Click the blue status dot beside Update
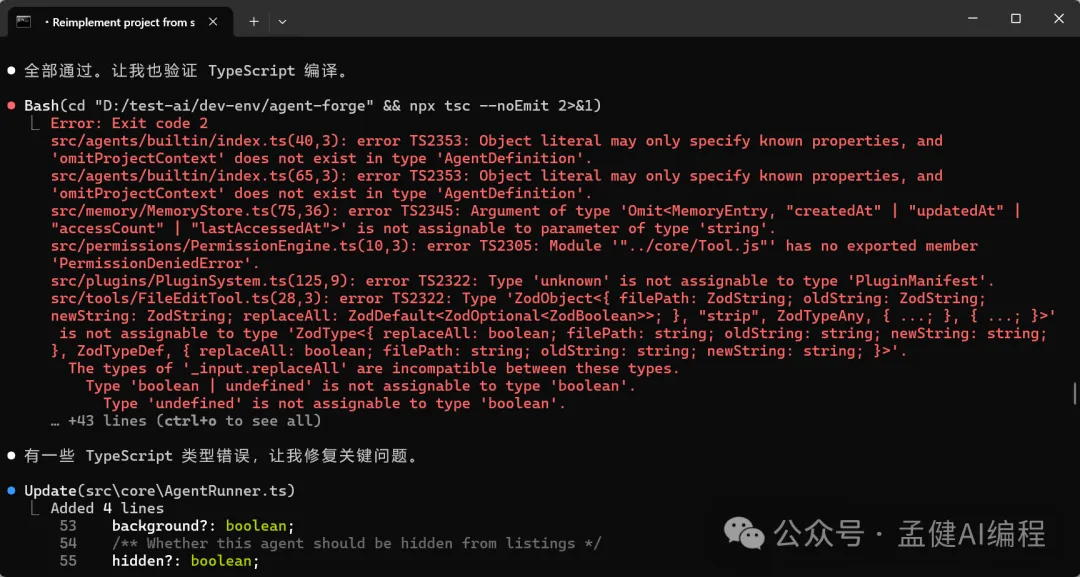Viewport: 1080px width, 577px height. [x=11, y=491]
